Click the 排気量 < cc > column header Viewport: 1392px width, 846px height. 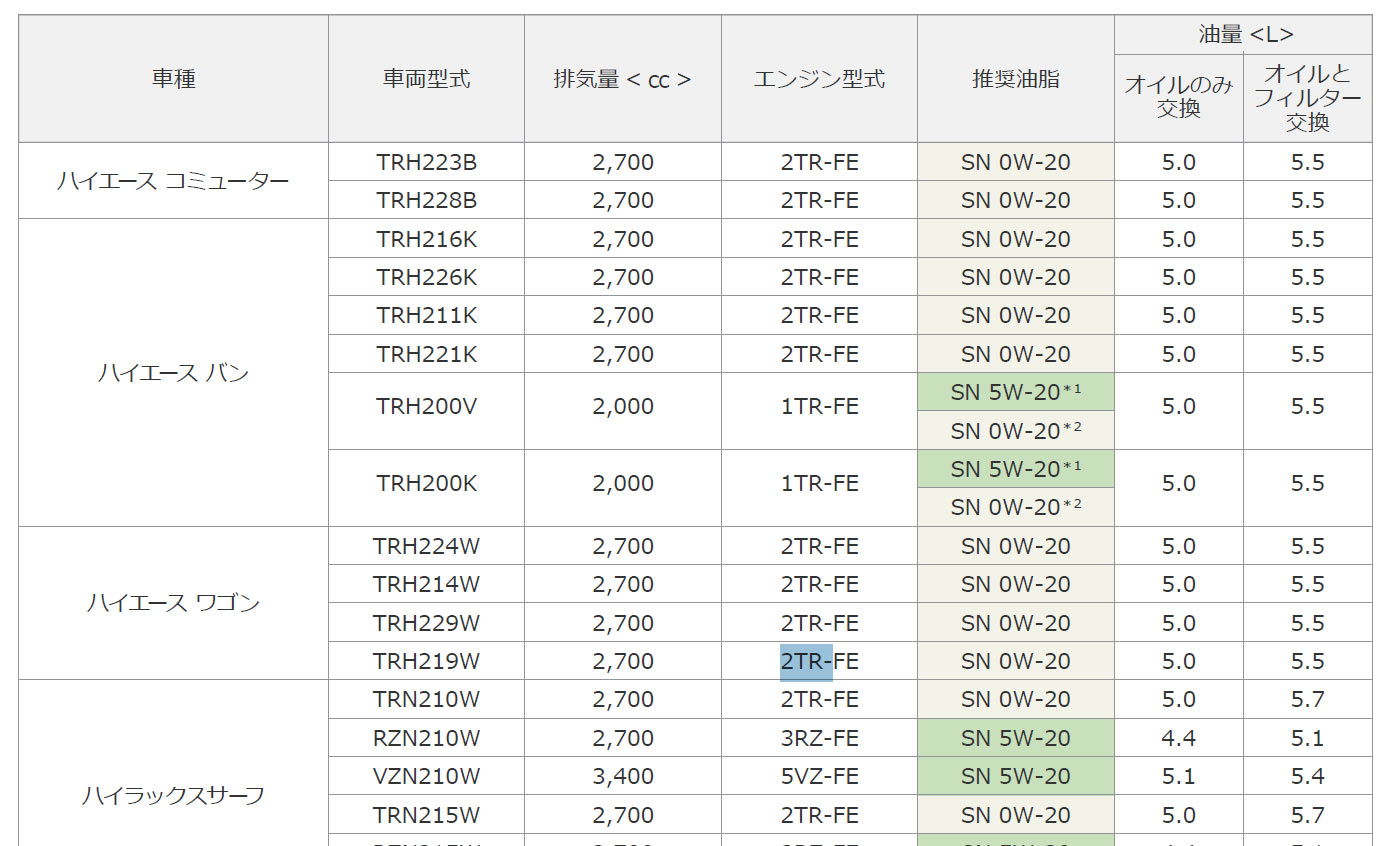click(x=622, y=79)
